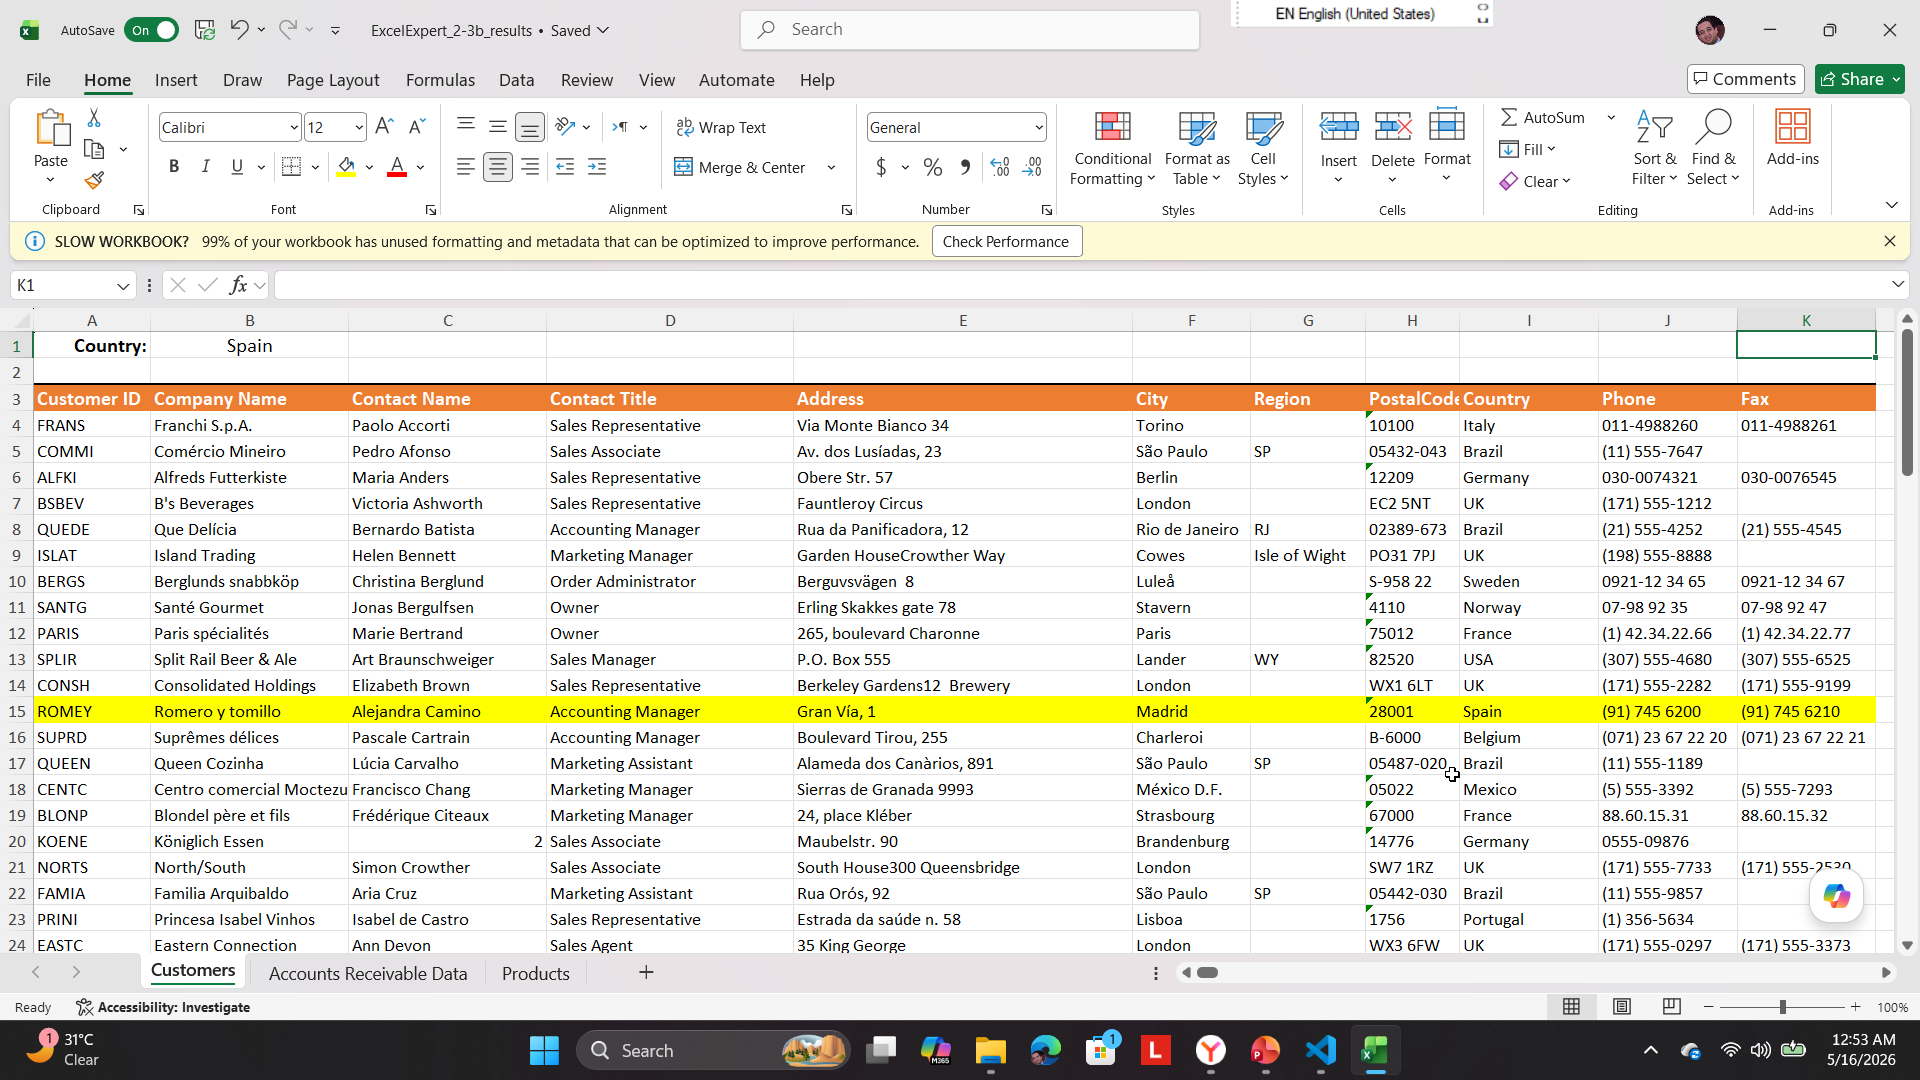
Task: Toggle Italic formatting
Action: pyautogui.click(x=205, y=167)
